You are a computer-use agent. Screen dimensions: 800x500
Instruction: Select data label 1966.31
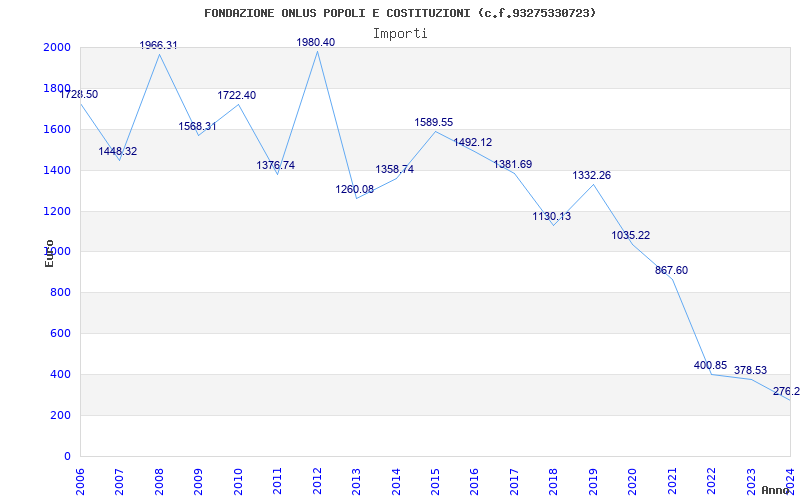click(159, 45)
